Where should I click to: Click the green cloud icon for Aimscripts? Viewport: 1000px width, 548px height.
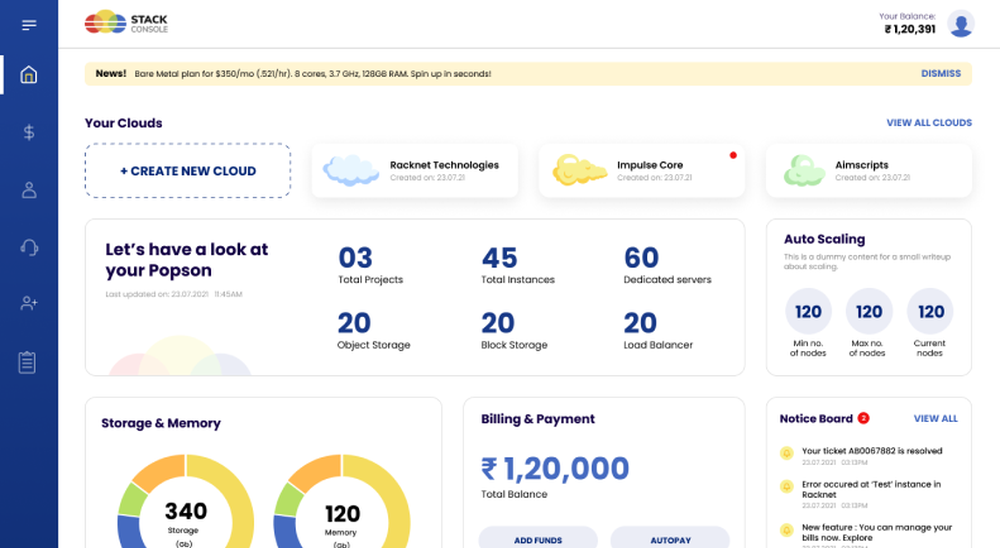[x=804, y=170]
